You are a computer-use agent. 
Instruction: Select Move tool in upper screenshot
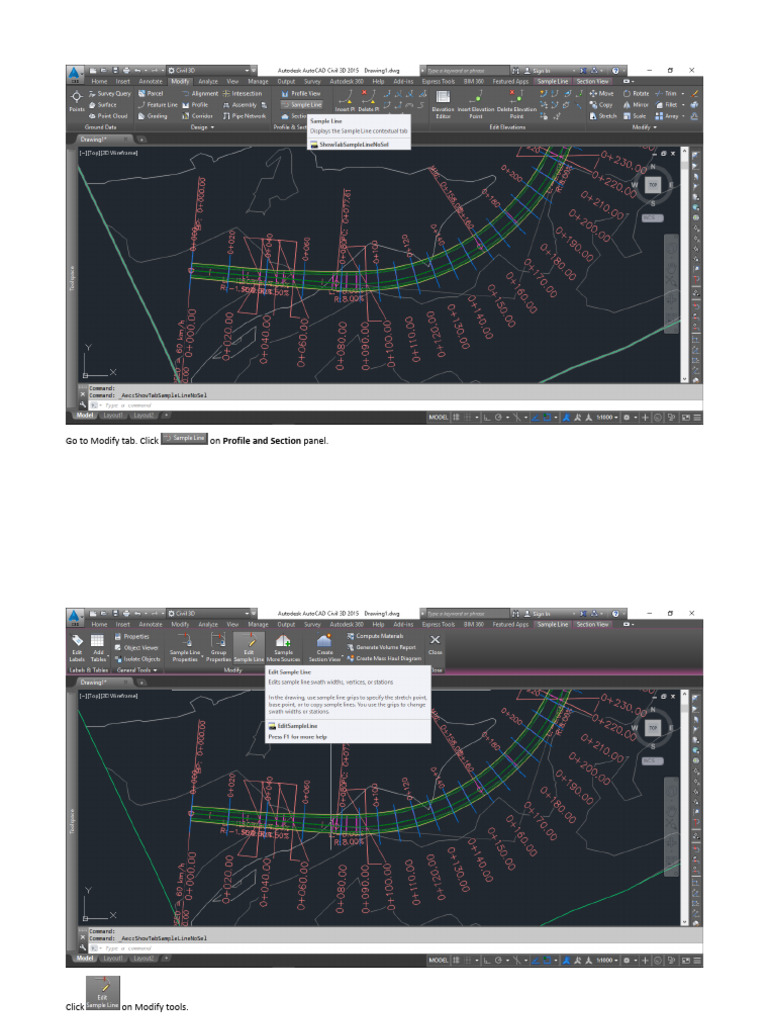(x=602, y=94)
